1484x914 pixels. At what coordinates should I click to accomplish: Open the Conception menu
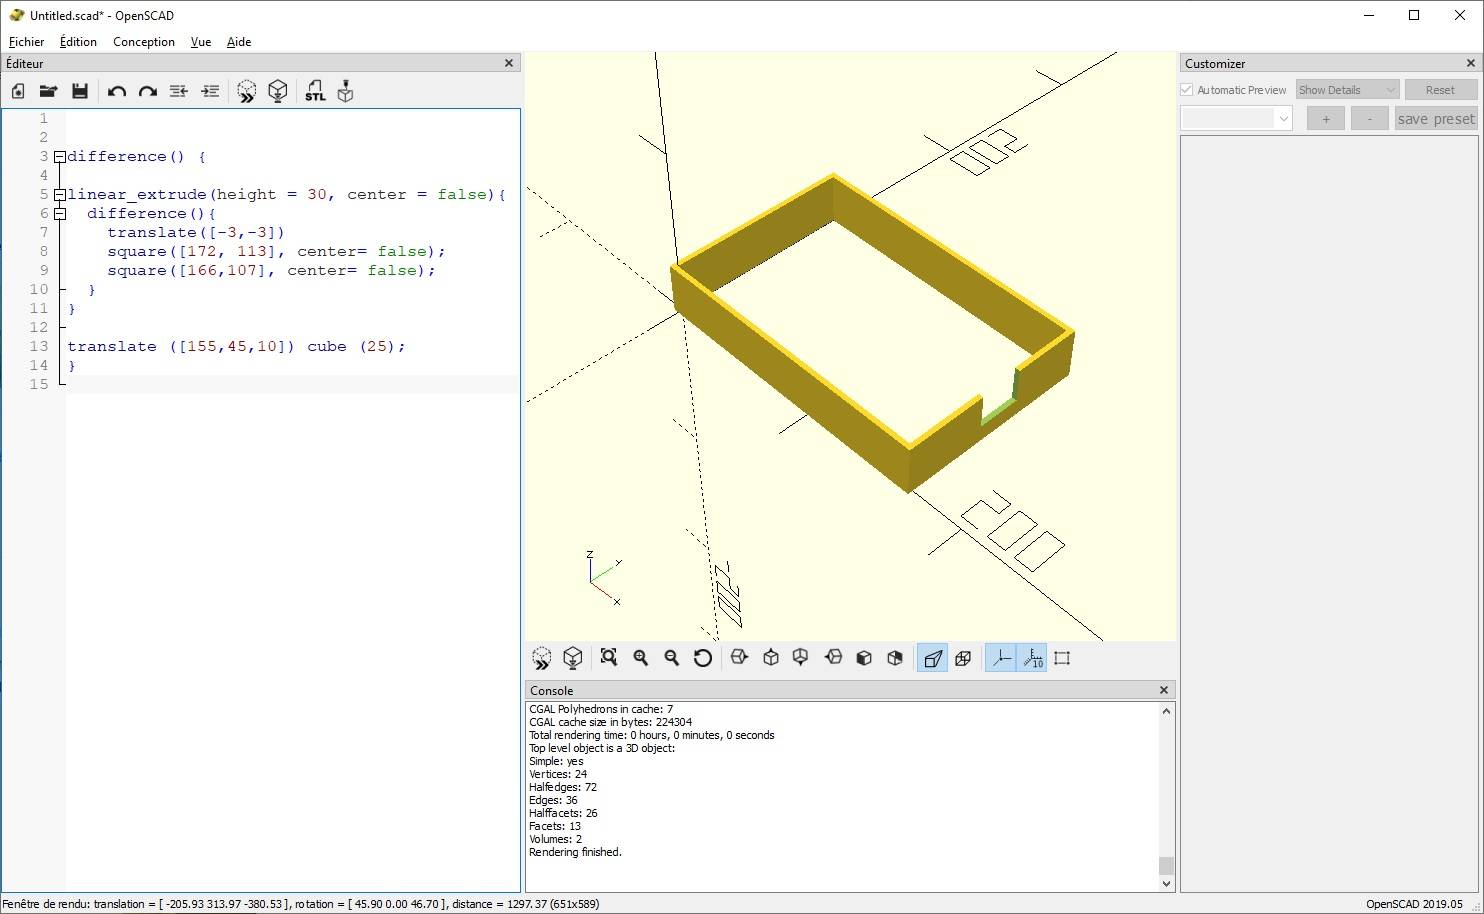(144, 42)
